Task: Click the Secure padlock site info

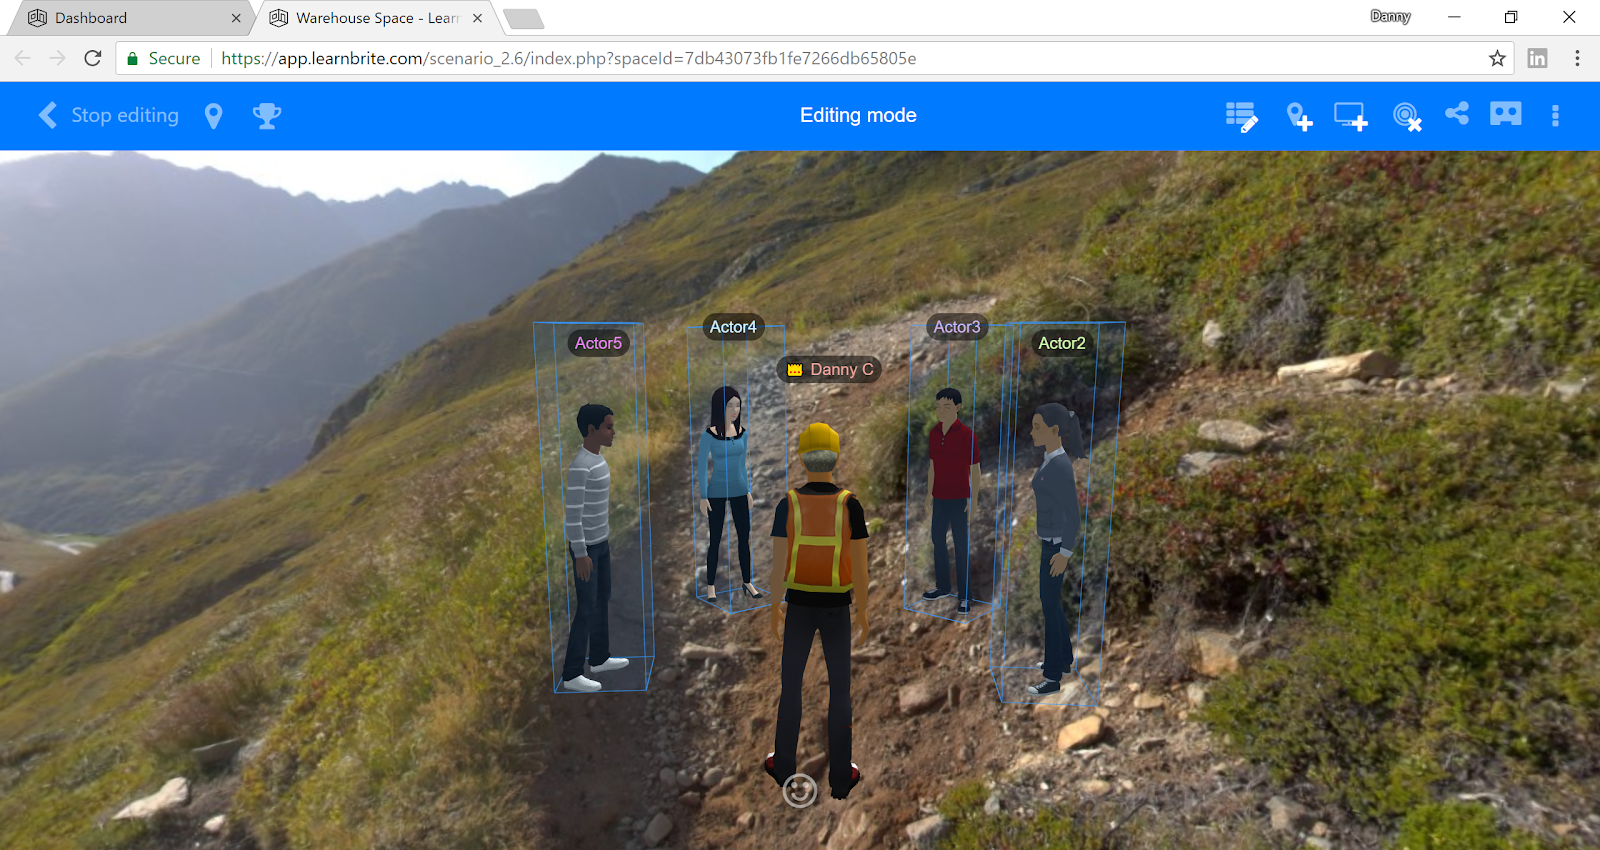Action: 163,59
